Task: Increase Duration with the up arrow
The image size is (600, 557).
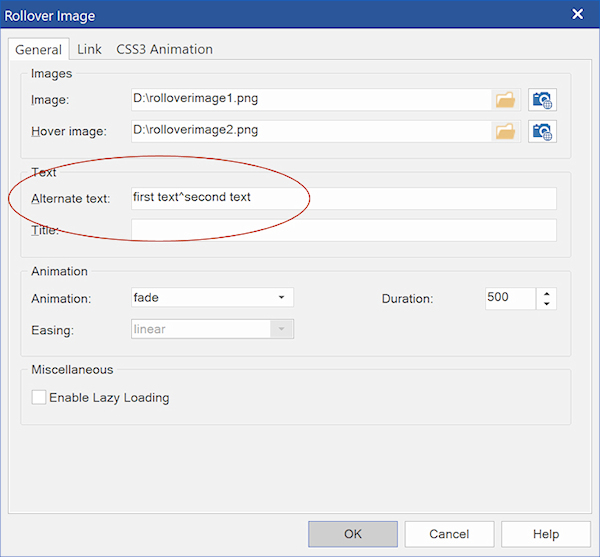Action: coord(546,293)
